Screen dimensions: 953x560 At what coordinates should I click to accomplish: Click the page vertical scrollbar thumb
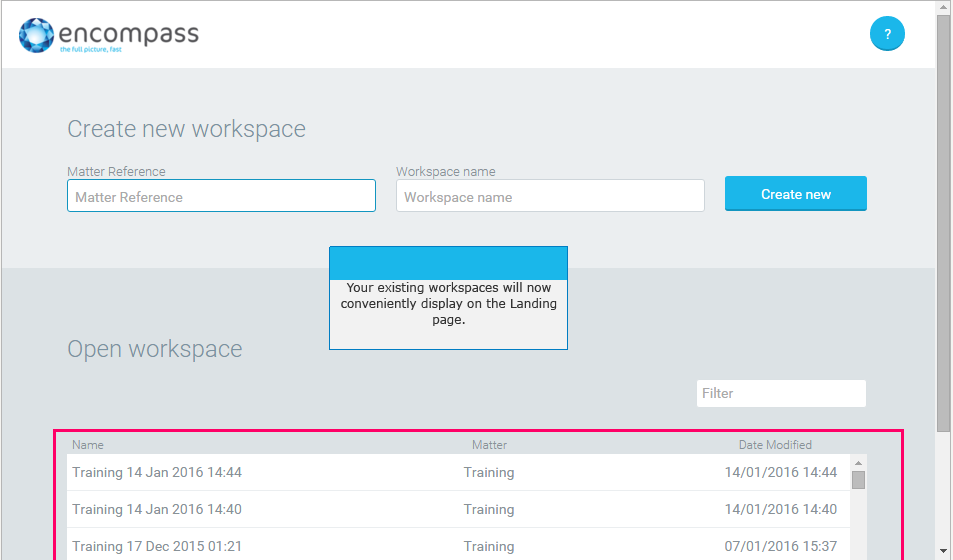click(x=943, y=223)
